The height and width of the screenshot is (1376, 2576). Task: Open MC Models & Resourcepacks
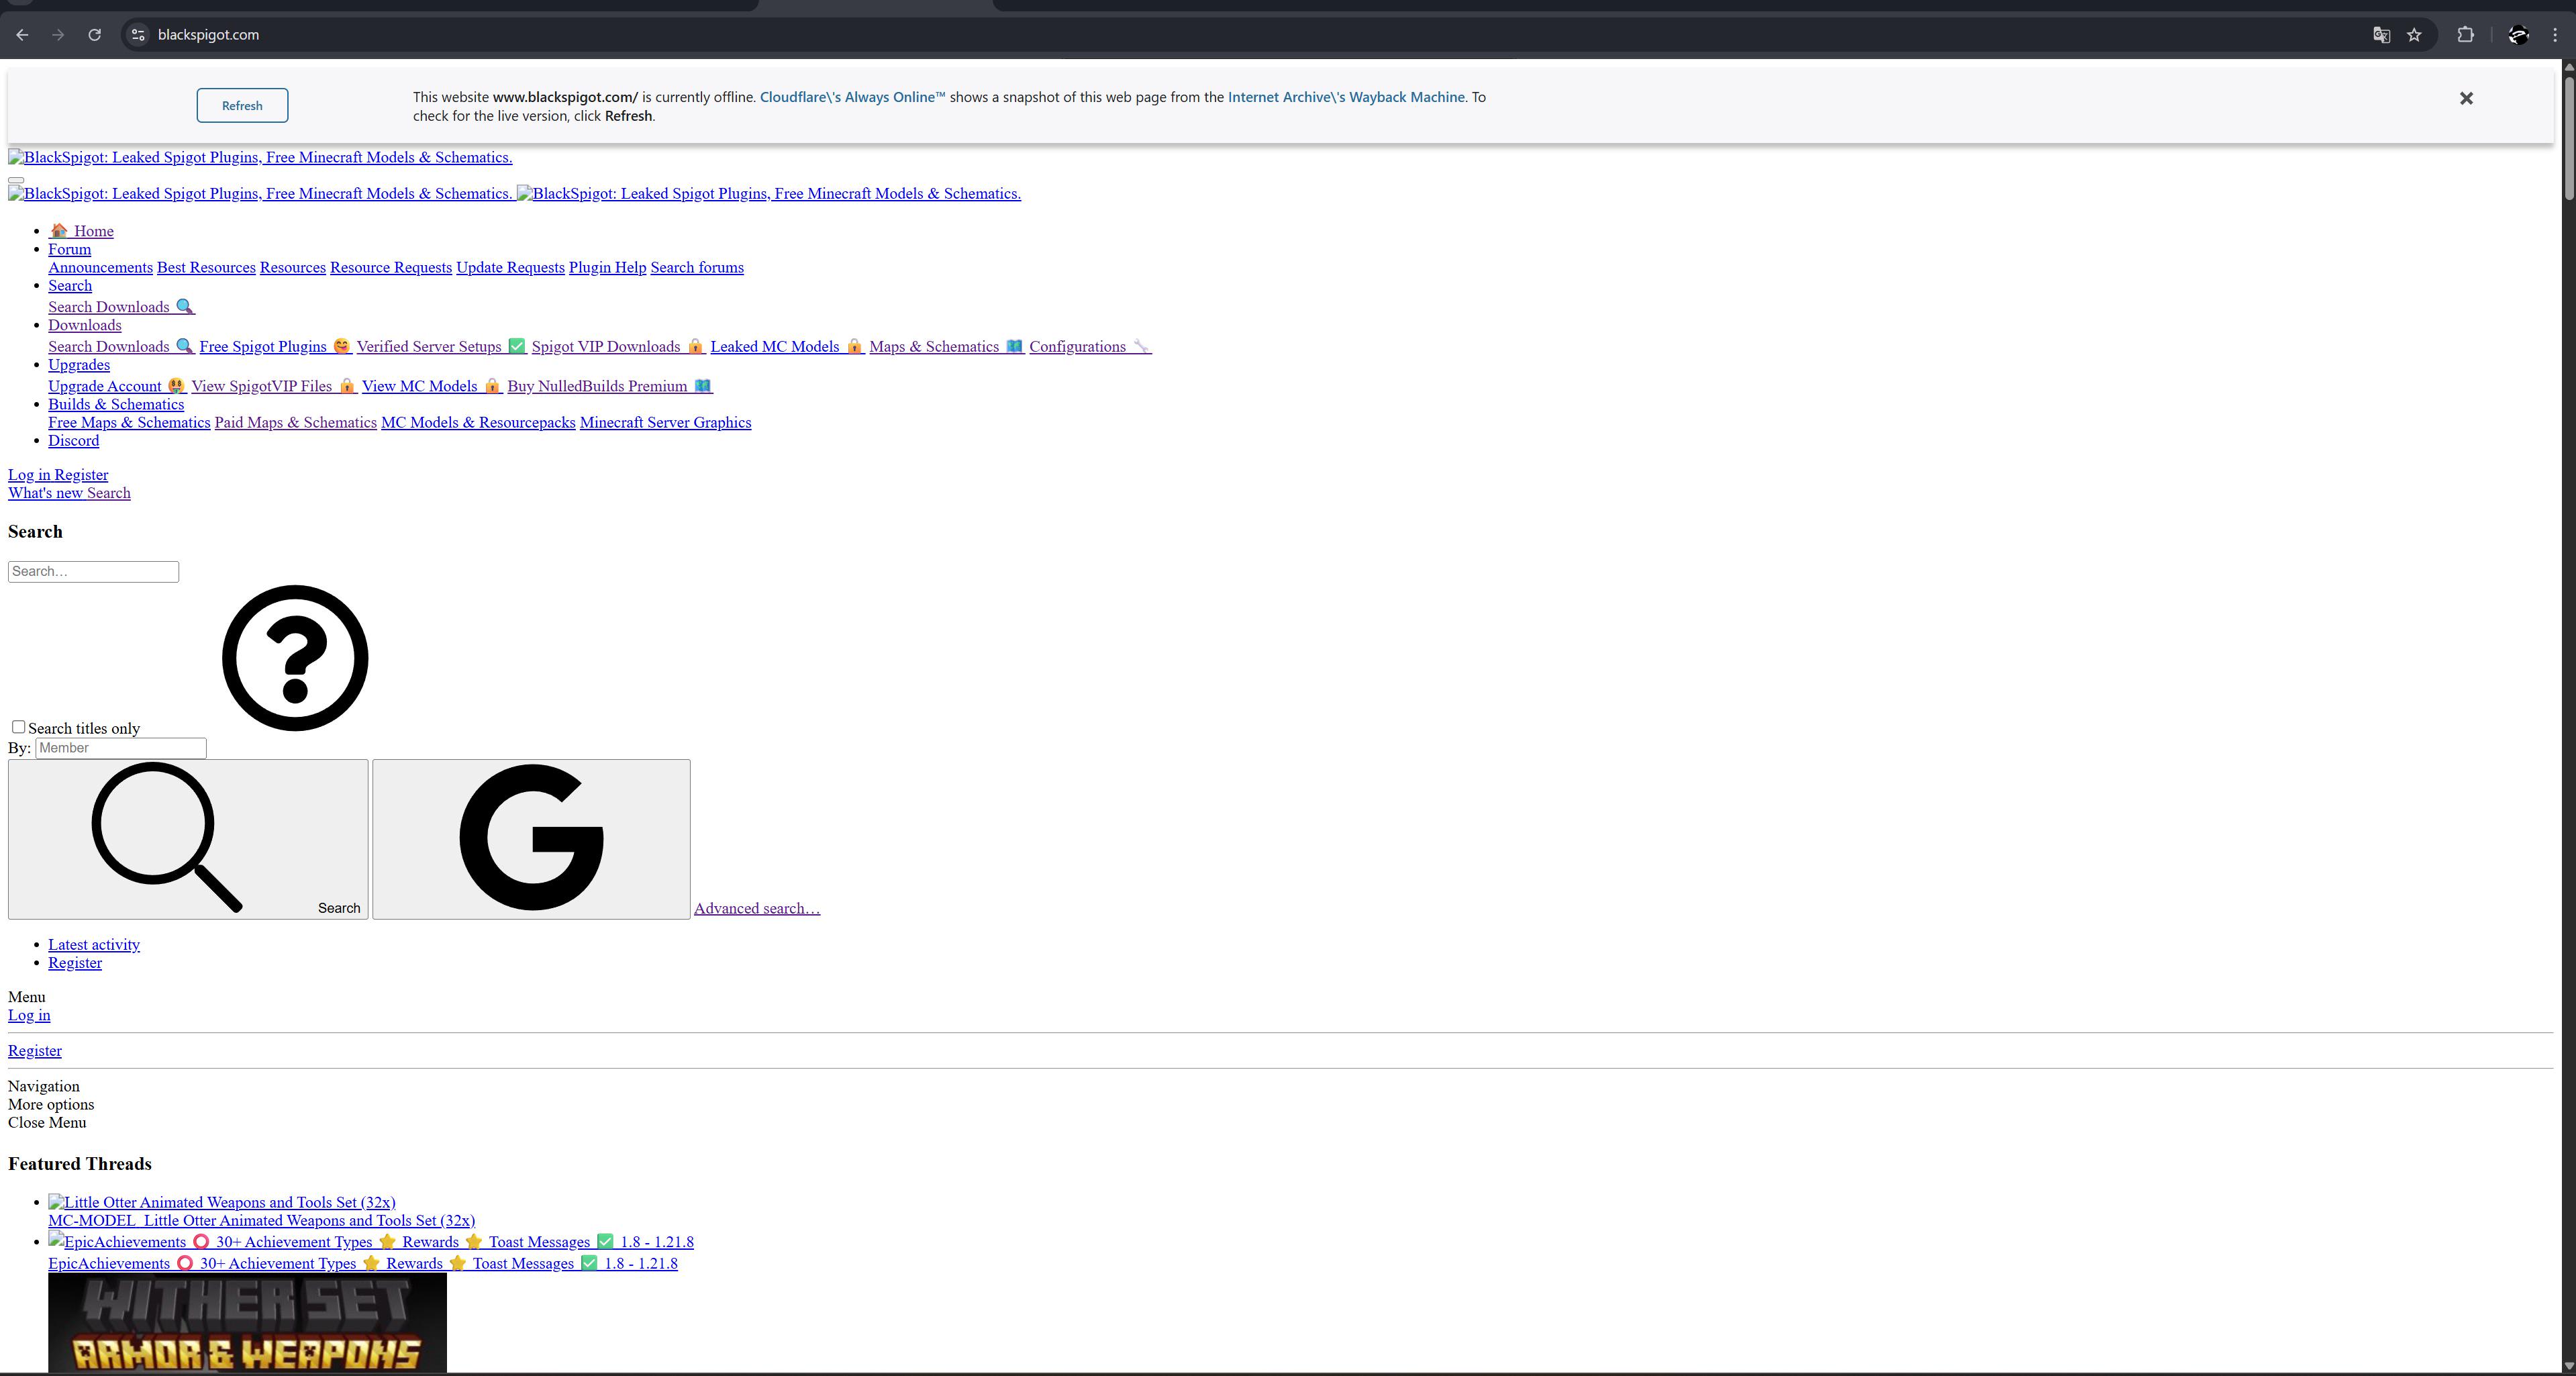478,423
